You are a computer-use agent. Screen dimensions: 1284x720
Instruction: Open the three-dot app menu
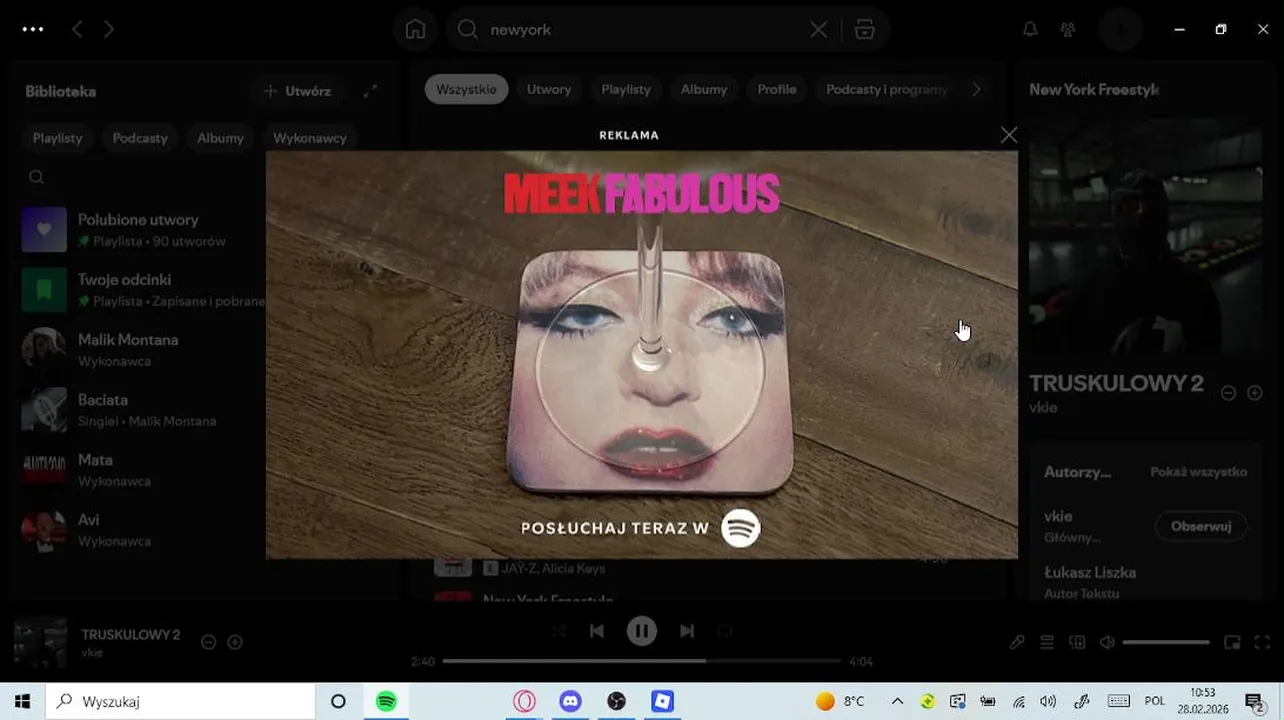pos(33,29)
